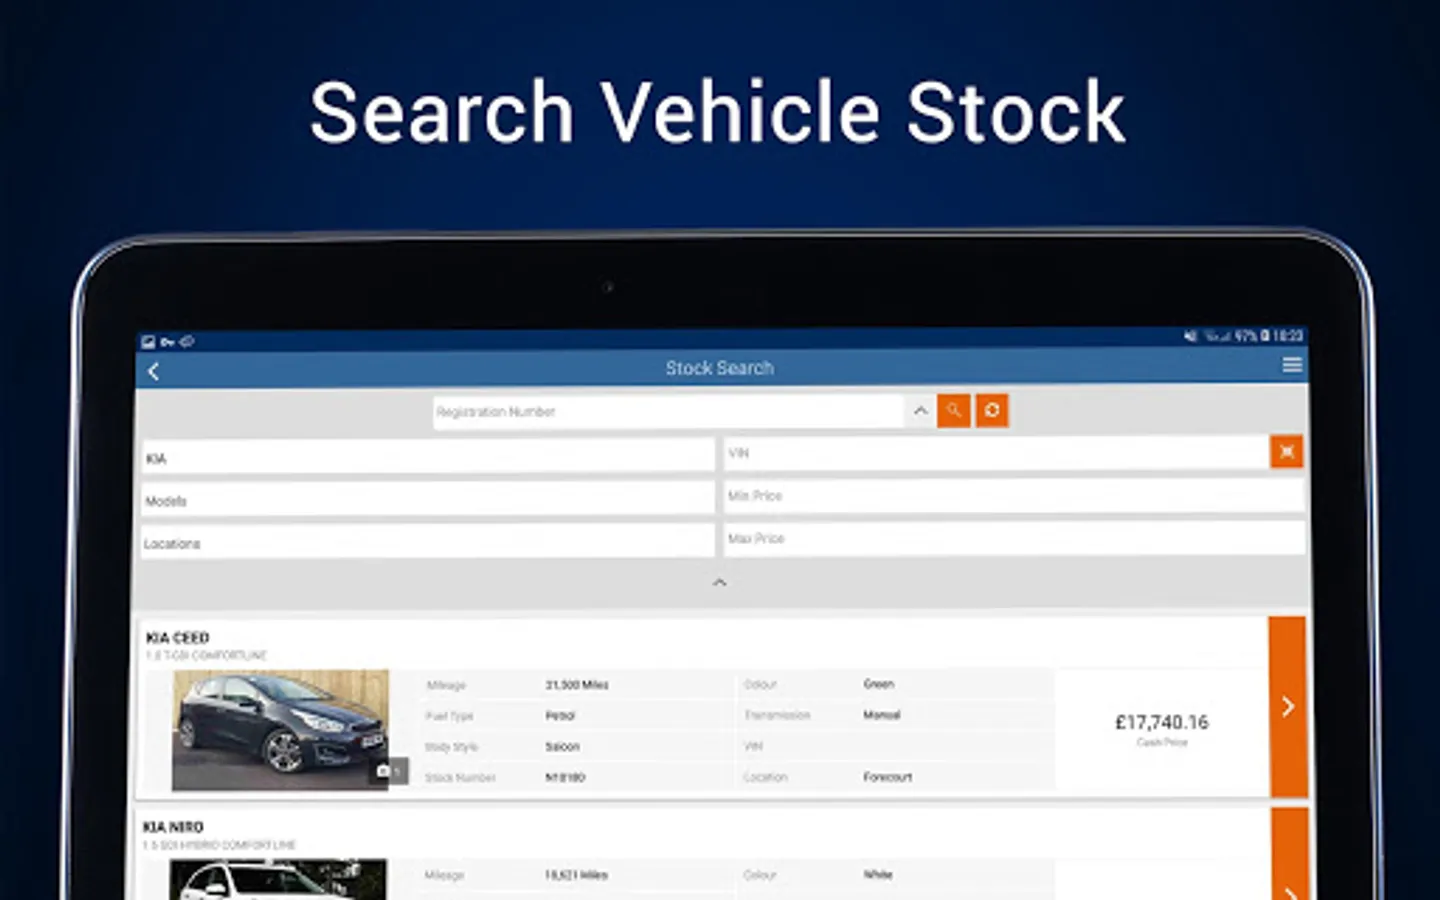Check the muted sound status icon
The width and height of the screenshot is (1440, 900).
(1190, 336)
